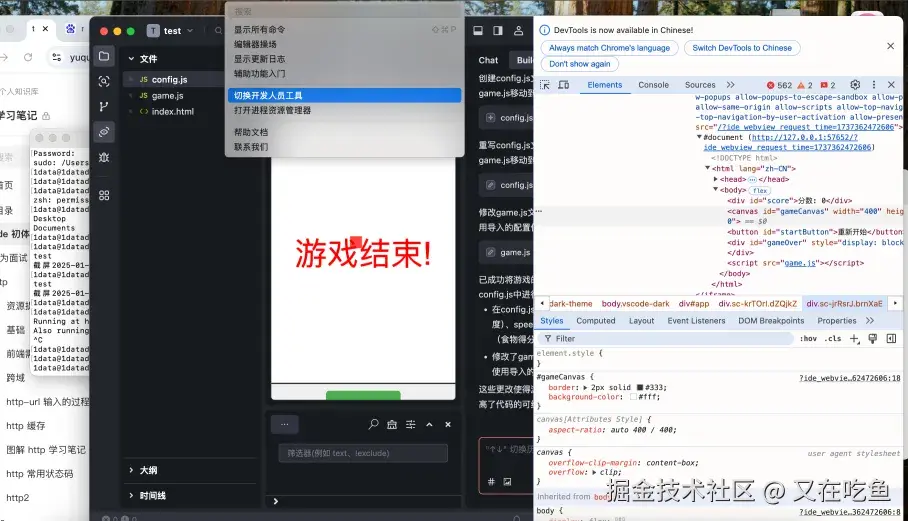Collapse the 文件 section chevron
This screenshot has width=908, height=521.
coord(131,58)
